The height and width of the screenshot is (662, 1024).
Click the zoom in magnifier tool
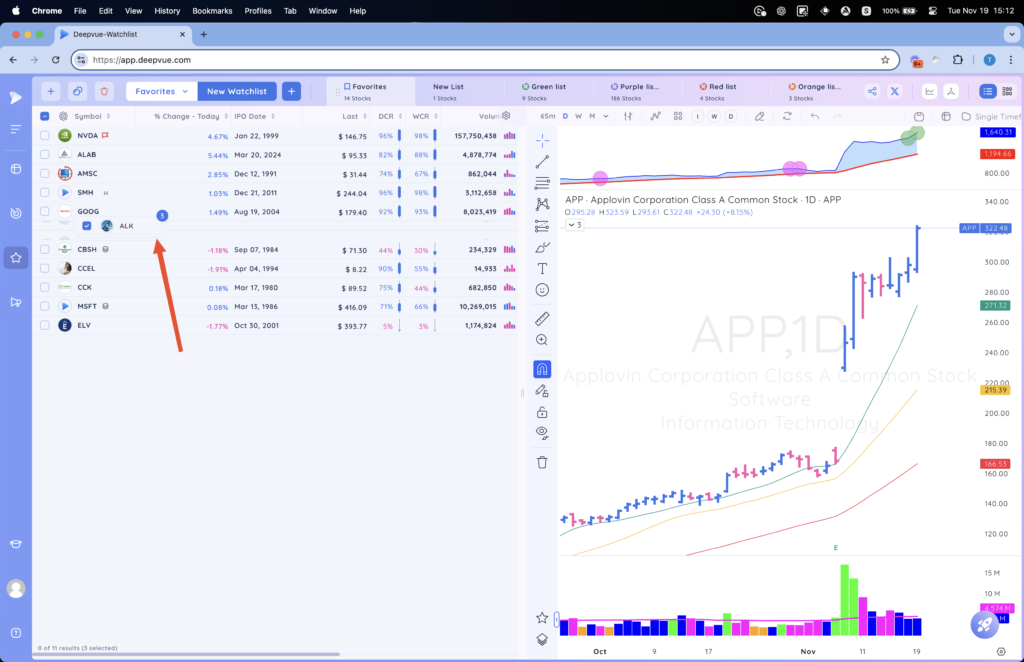542,339
